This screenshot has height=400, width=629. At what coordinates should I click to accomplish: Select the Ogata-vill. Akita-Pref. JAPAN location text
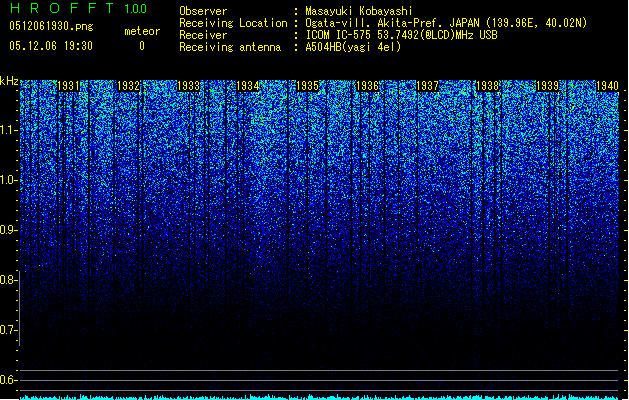[x=446, y=23]
